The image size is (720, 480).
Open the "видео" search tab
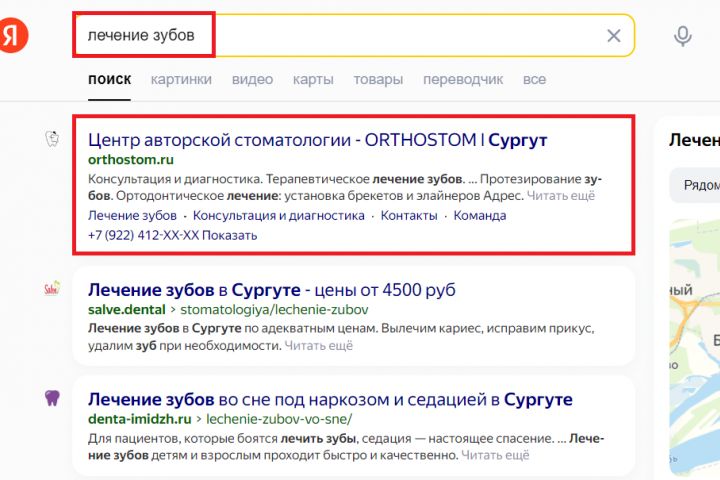[252, 79]
